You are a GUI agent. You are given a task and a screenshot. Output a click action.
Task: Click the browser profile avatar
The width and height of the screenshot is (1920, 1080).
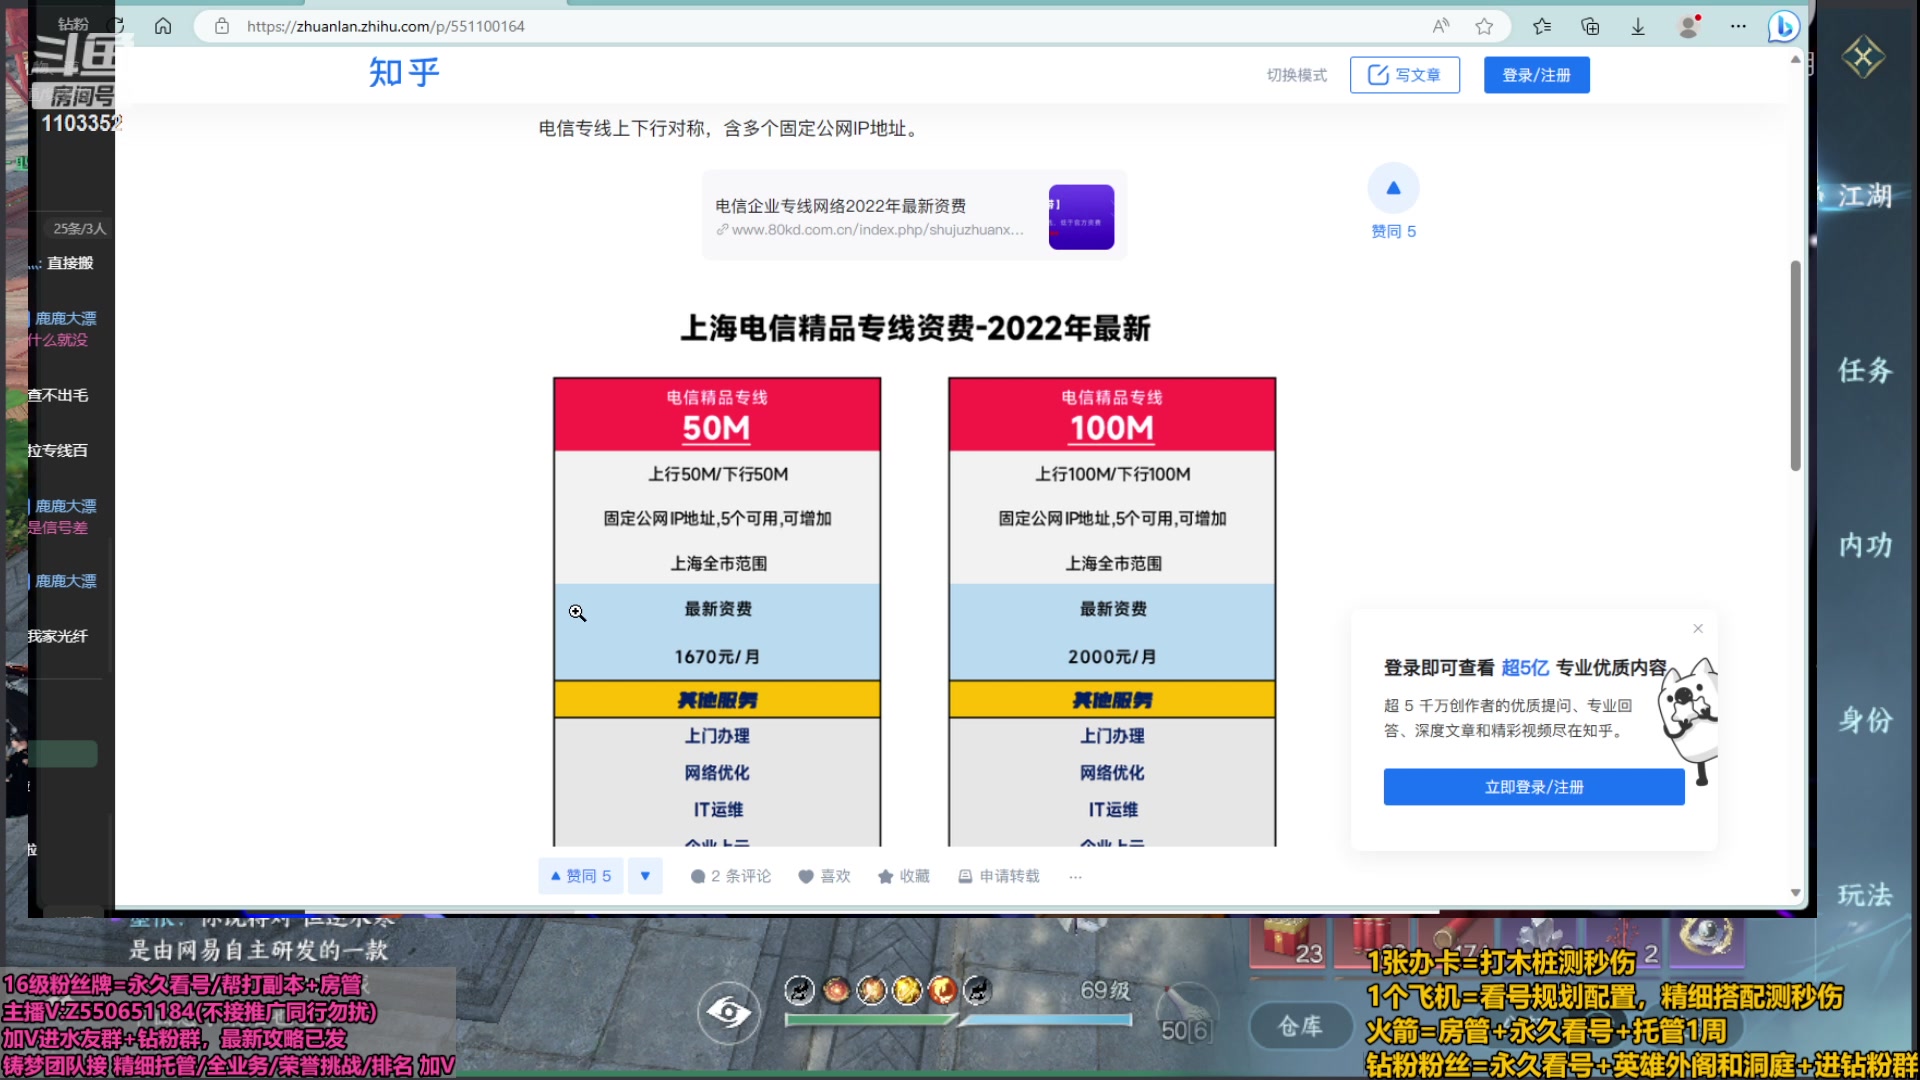(x=1689, y=26)
